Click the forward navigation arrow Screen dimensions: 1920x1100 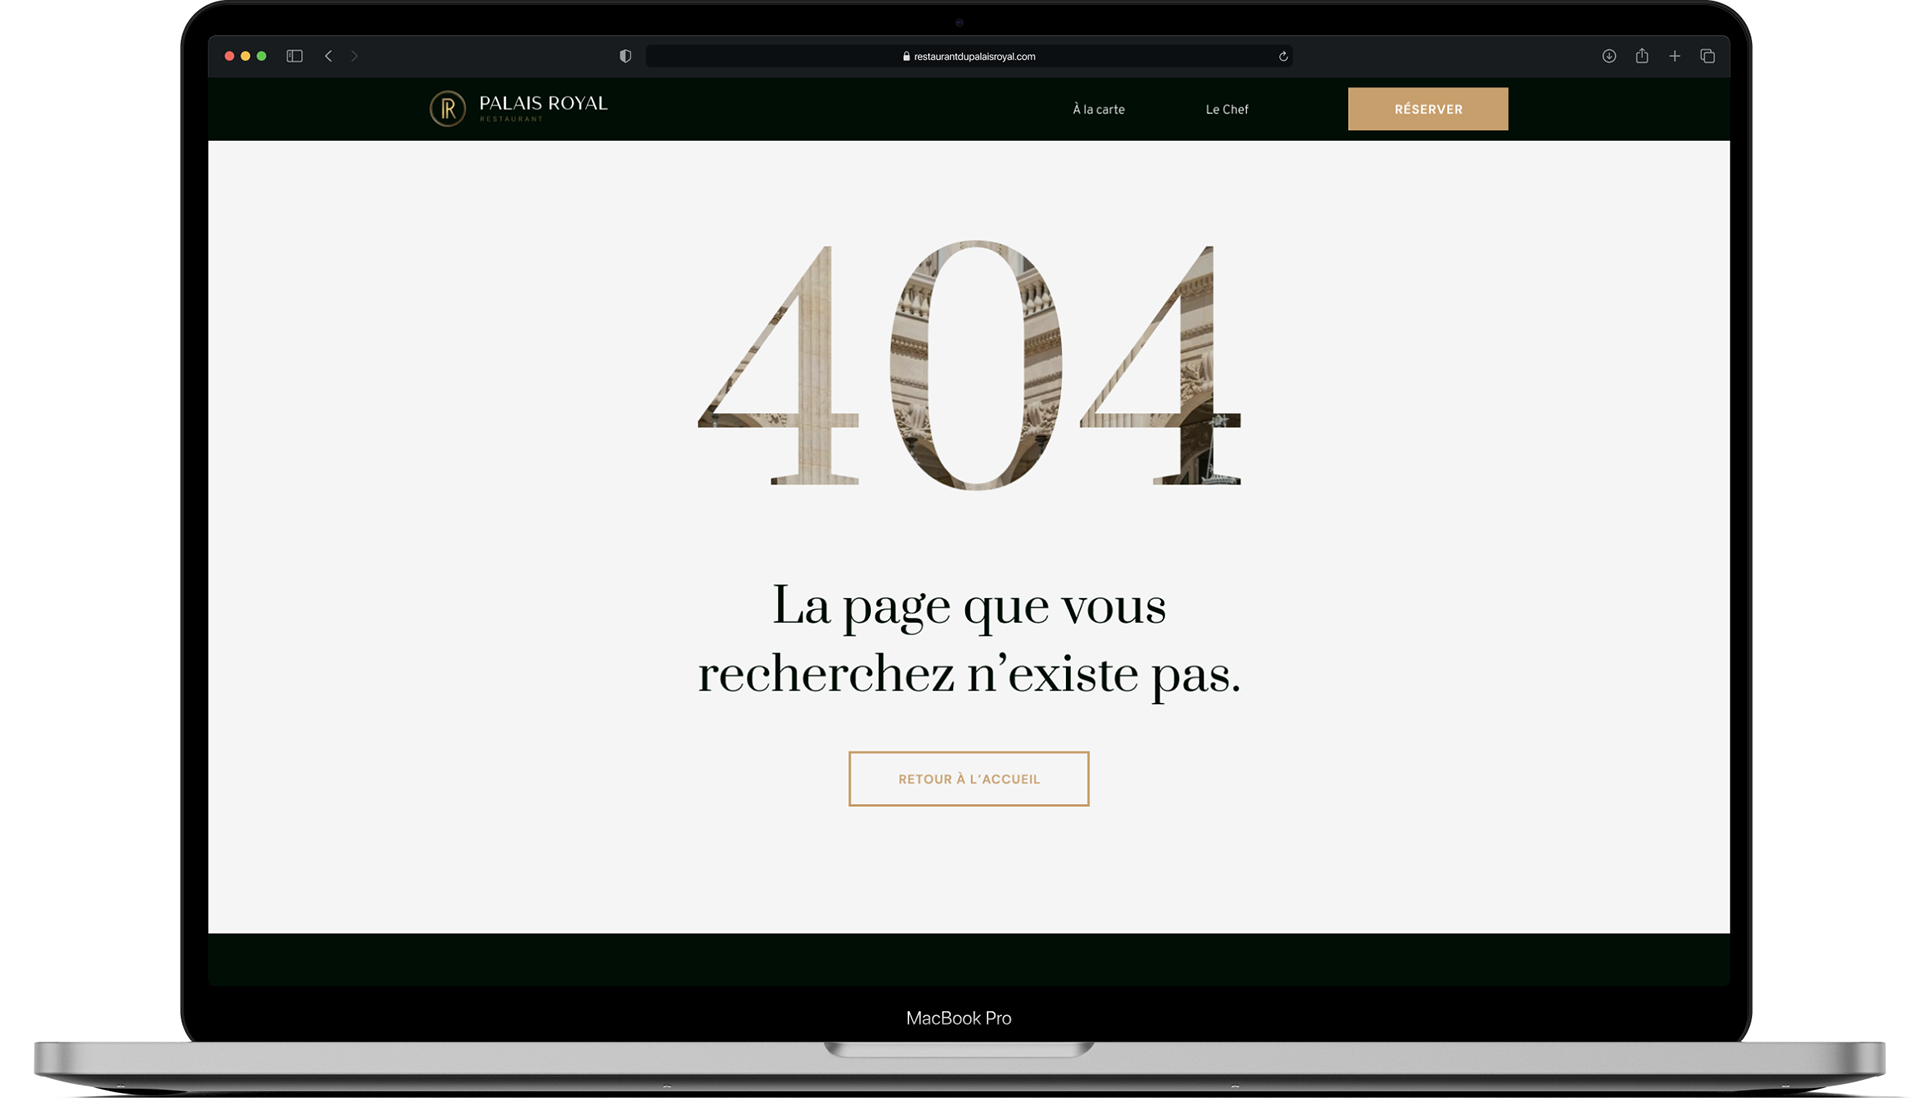click(354, 56)
